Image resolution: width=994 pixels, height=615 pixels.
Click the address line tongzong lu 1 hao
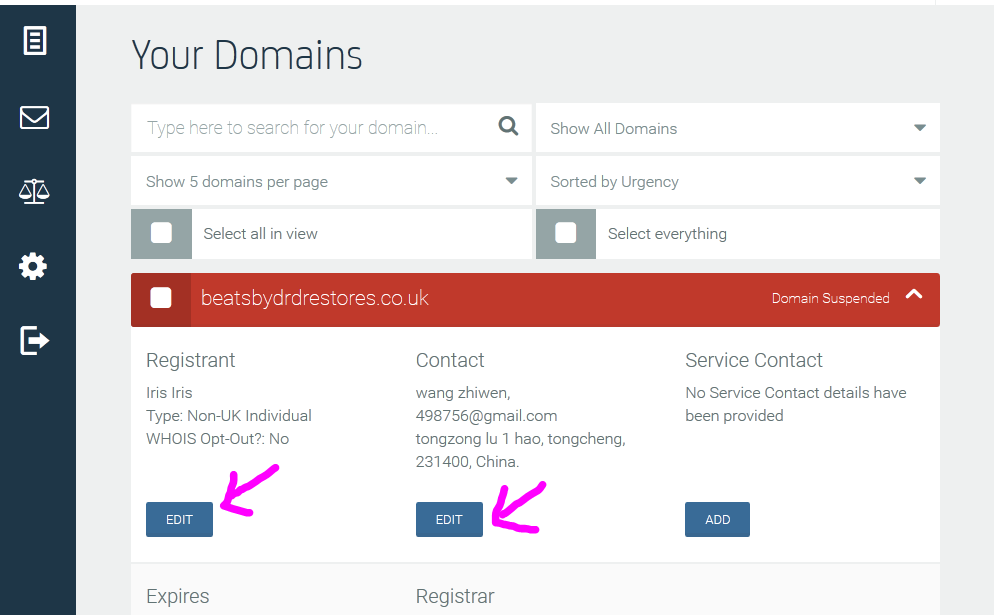tap(520, 439)
